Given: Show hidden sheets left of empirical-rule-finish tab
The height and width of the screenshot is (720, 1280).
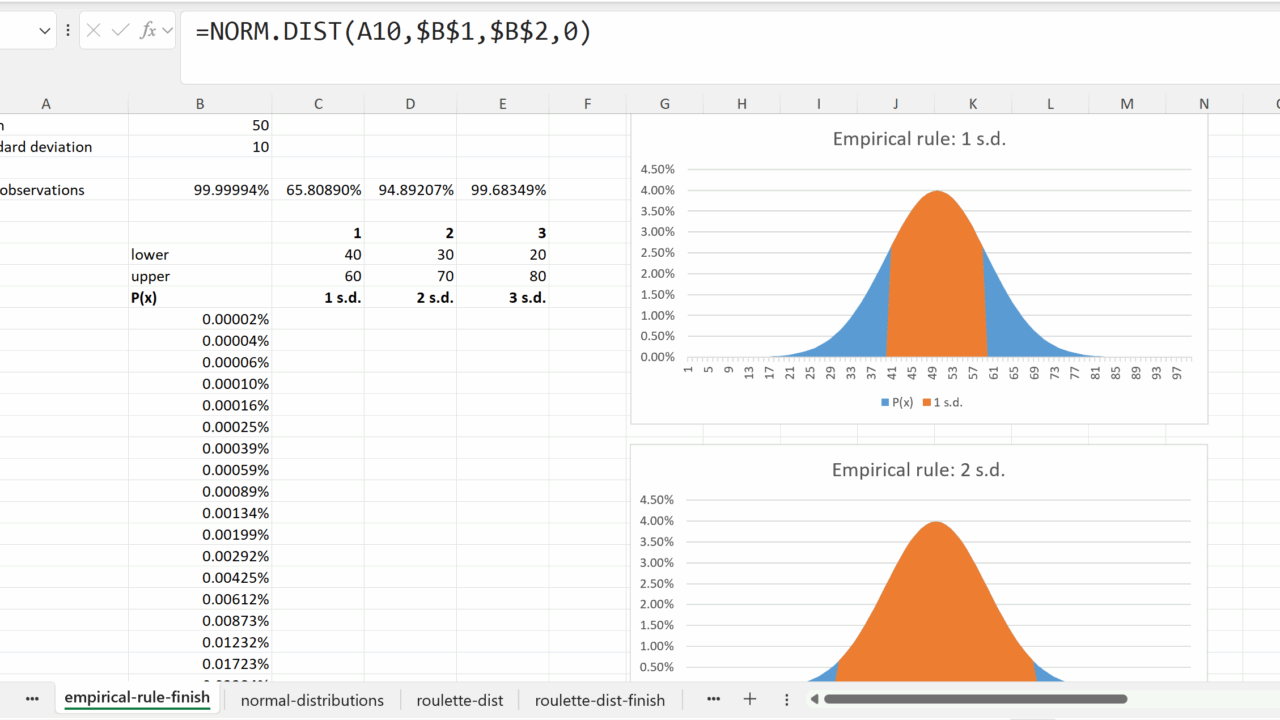Looking at the screenshot, I should tap(32, 699).
